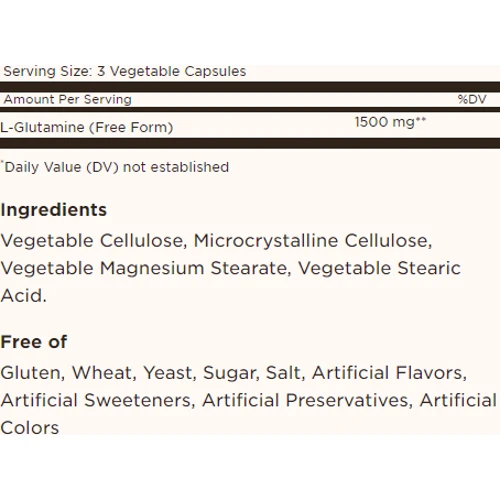500x500 pixels.
Task: Click the word Sugar in Free of list
Action: (x=231, y=374)
